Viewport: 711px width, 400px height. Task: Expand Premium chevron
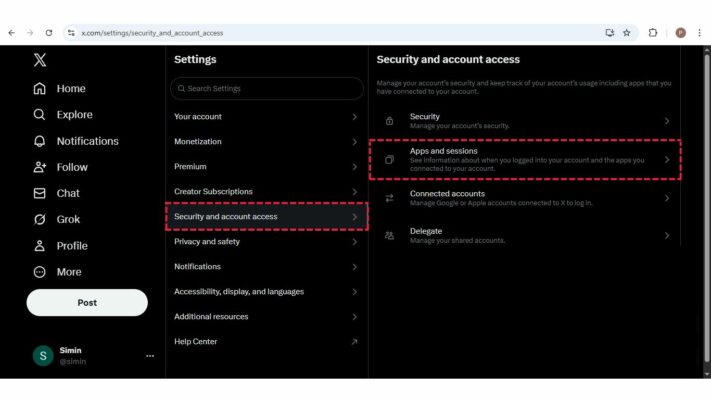(x=355, y=167)
